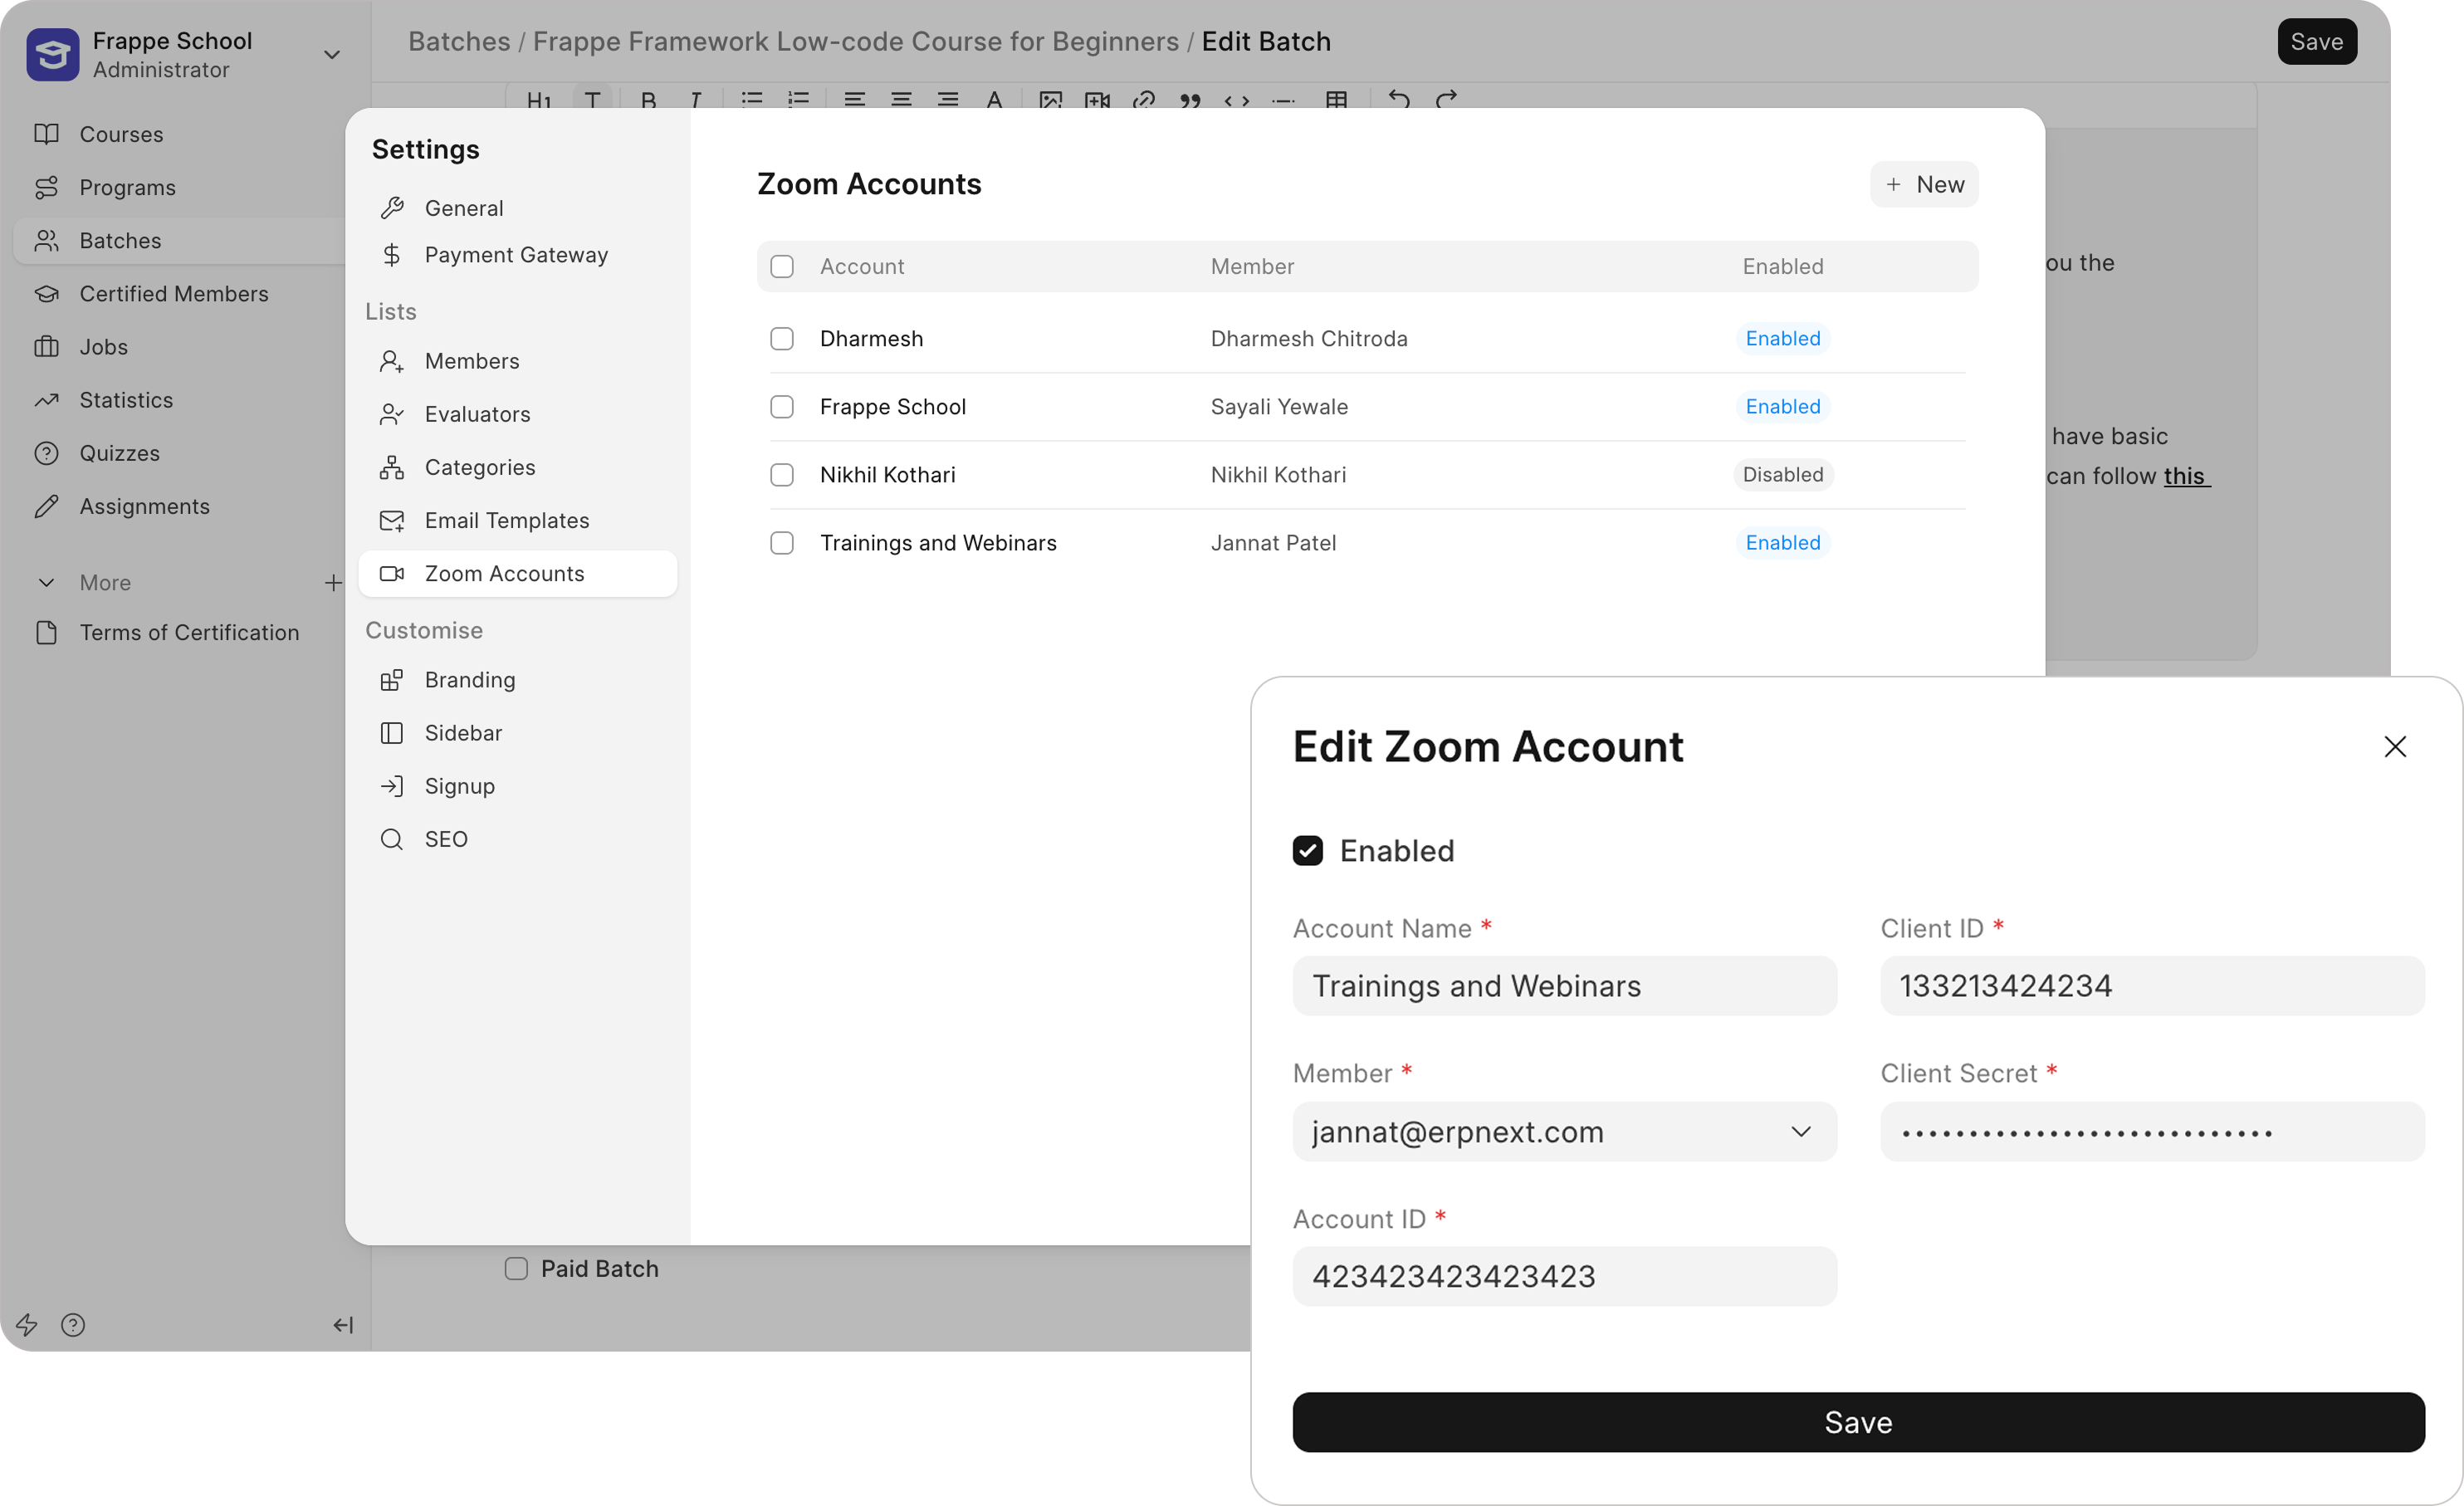Go to Batches in the main sidebar
The image size is (2464, 1506).
point(180,240)
